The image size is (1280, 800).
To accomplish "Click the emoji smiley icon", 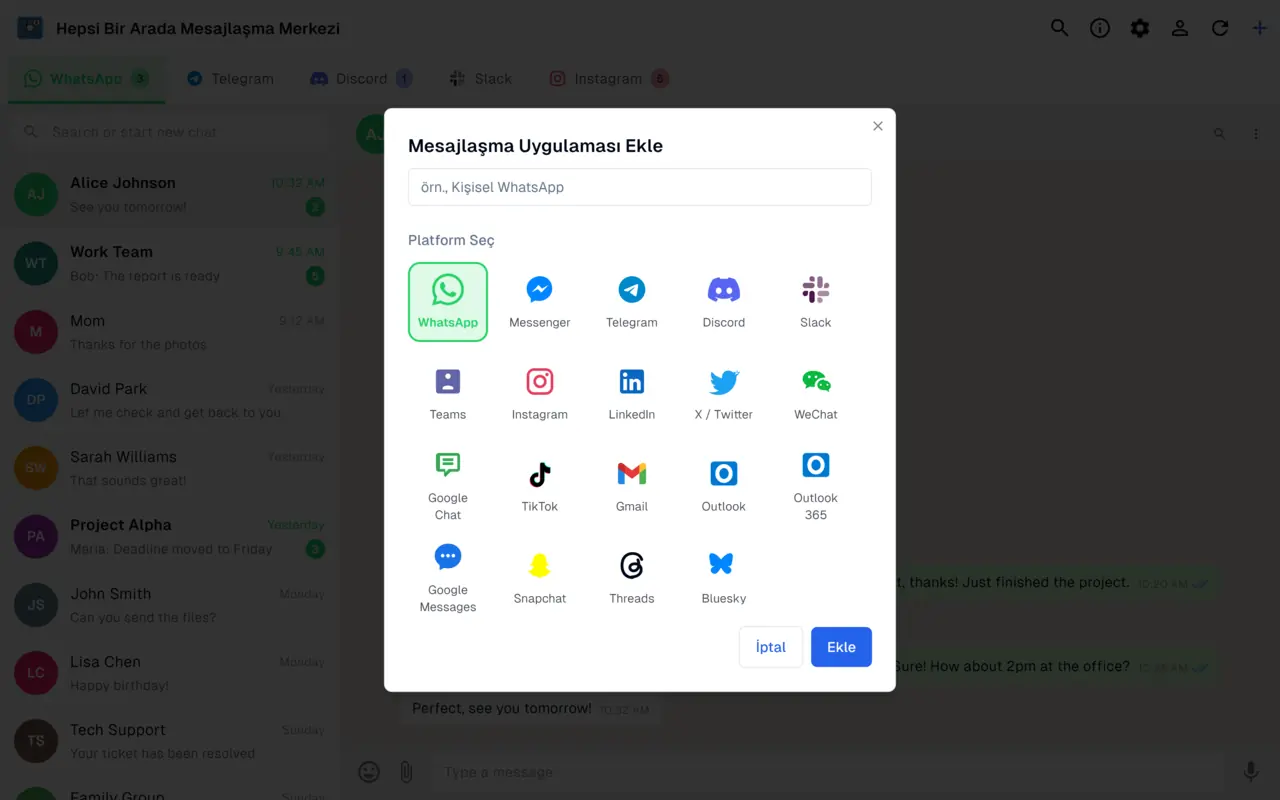I will point(369,772).
